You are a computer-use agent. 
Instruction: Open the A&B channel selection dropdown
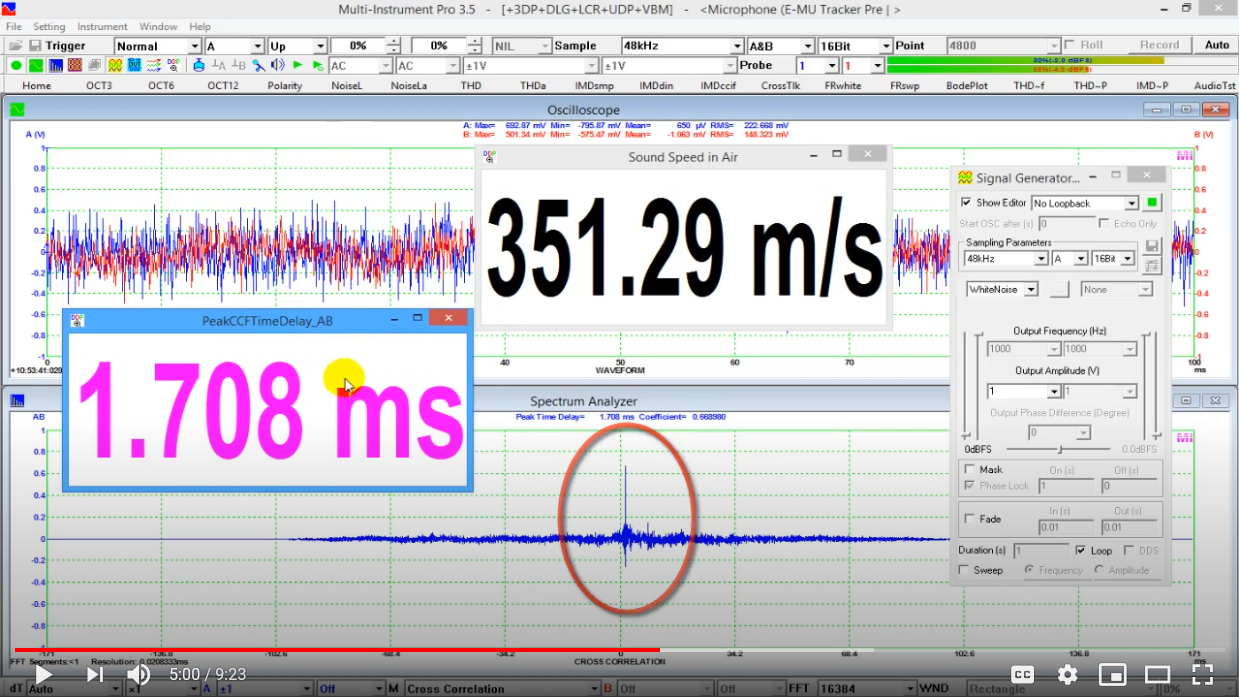tap(781, 46)
